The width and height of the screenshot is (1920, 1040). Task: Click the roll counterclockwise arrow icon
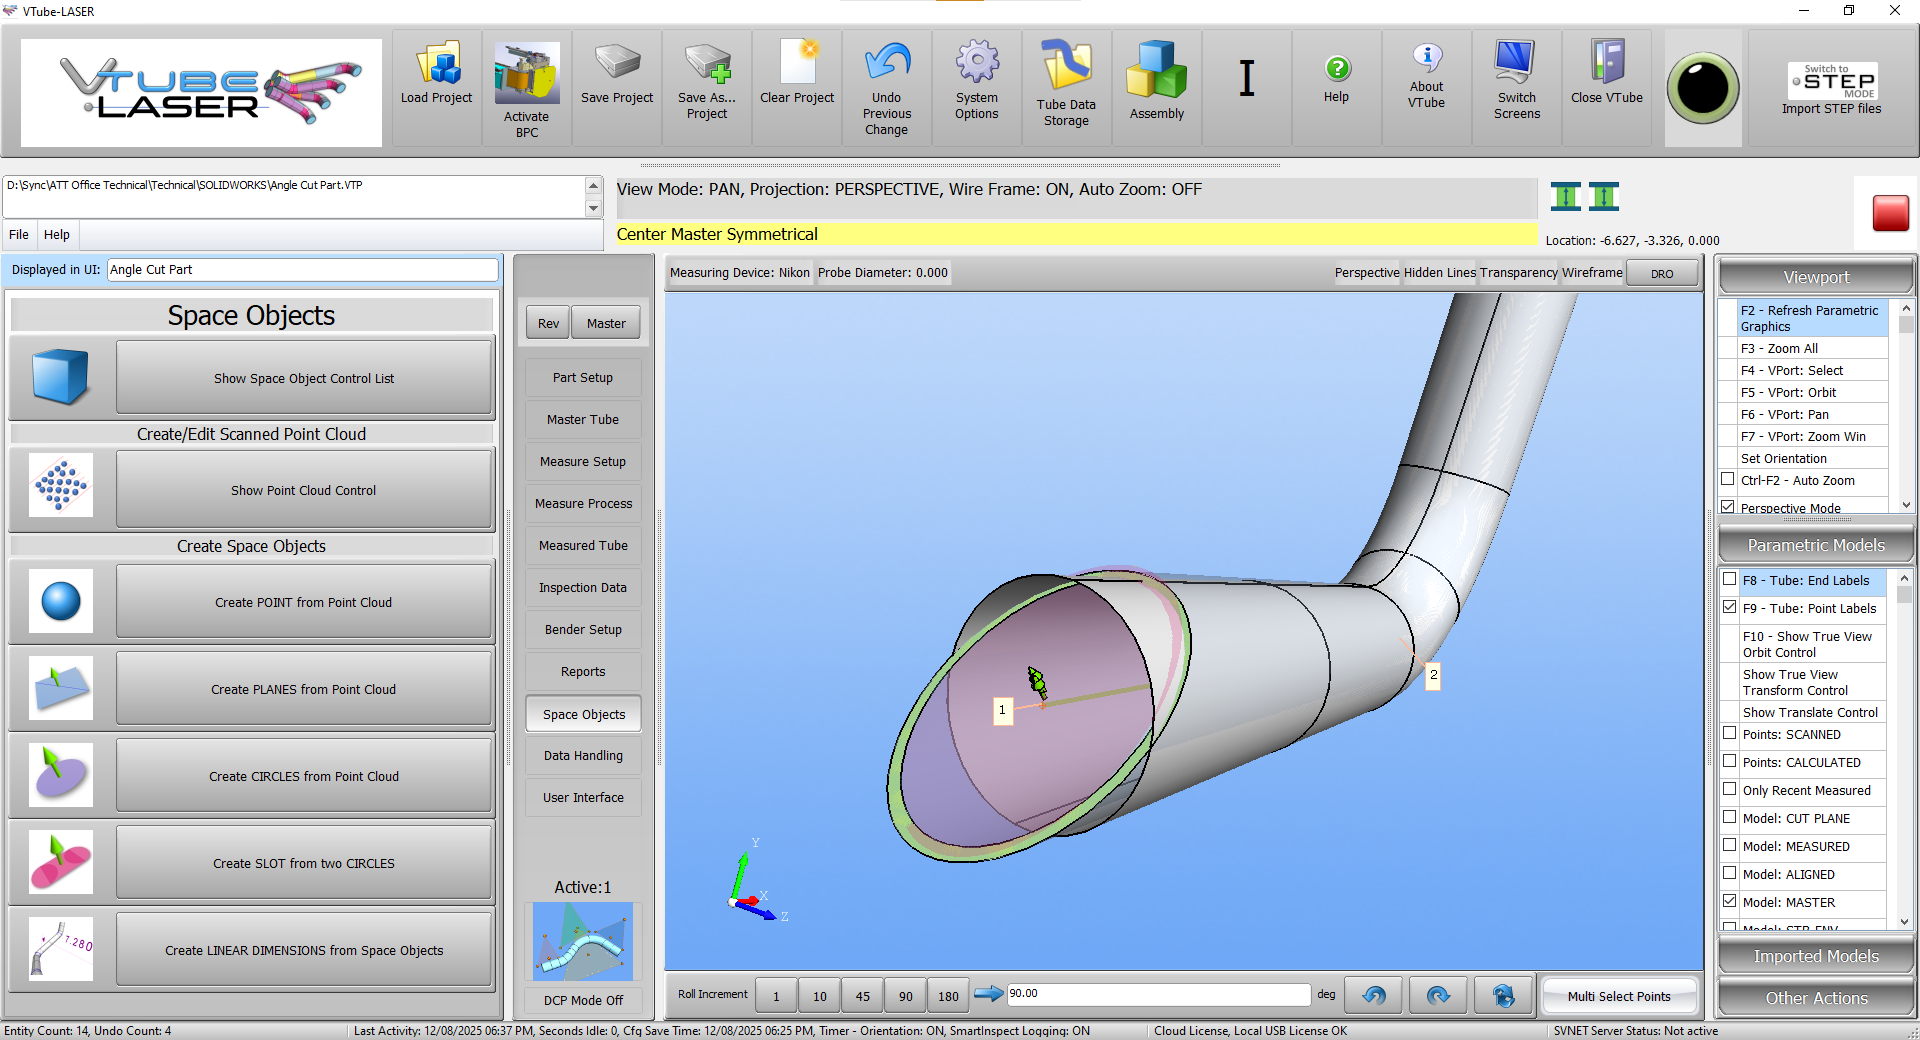pyautogui.click(x=1374, y=995)
